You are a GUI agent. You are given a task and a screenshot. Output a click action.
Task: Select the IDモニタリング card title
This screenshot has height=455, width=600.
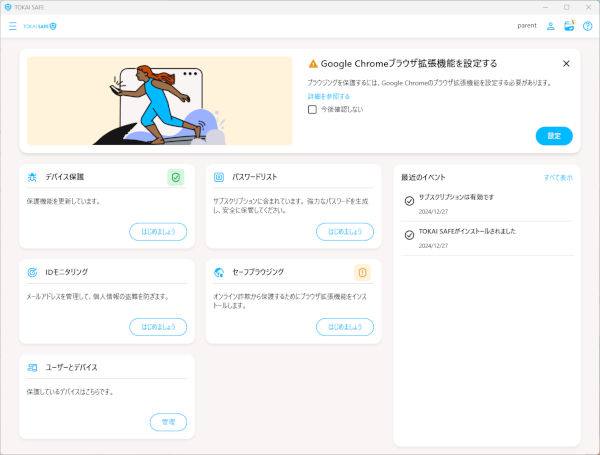[67, 272]
